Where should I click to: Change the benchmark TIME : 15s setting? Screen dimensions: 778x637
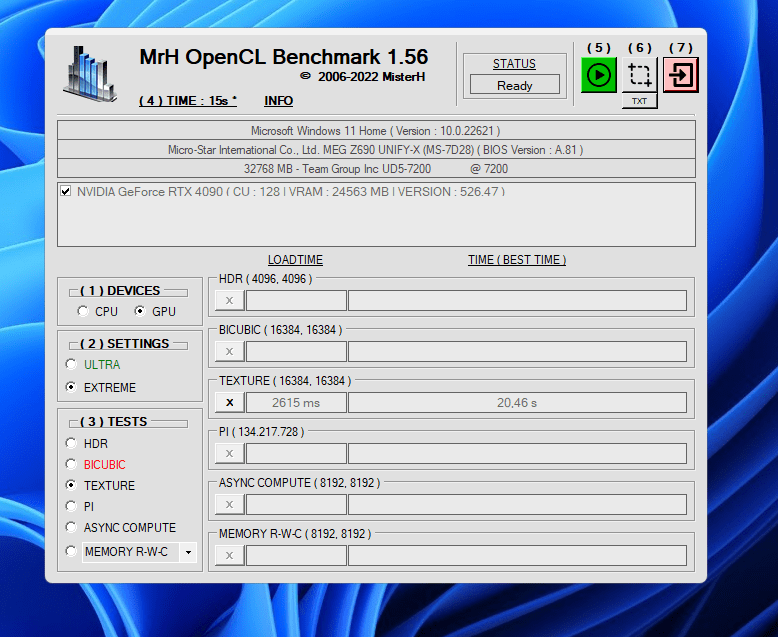click(x=188, y=101)
